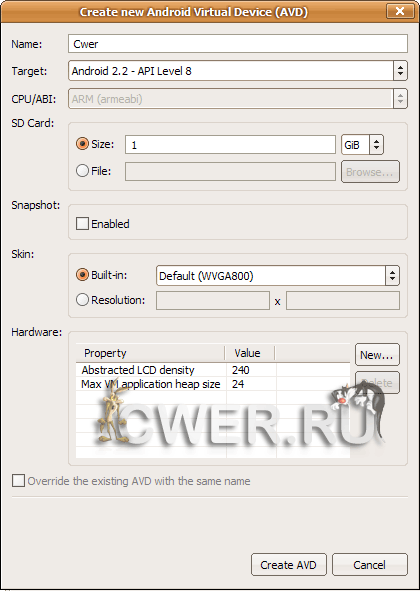Image resolution: width=420 pixels, height=591 pixels.
Task: Click the SD Card size value field
Action: pos(230,145)
